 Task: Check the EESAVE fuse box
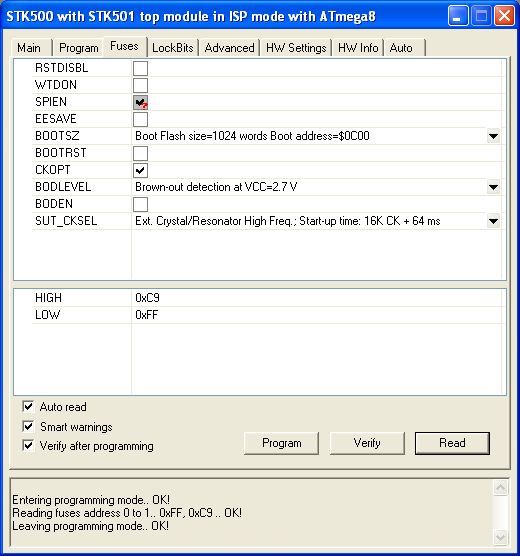(140, 119)
